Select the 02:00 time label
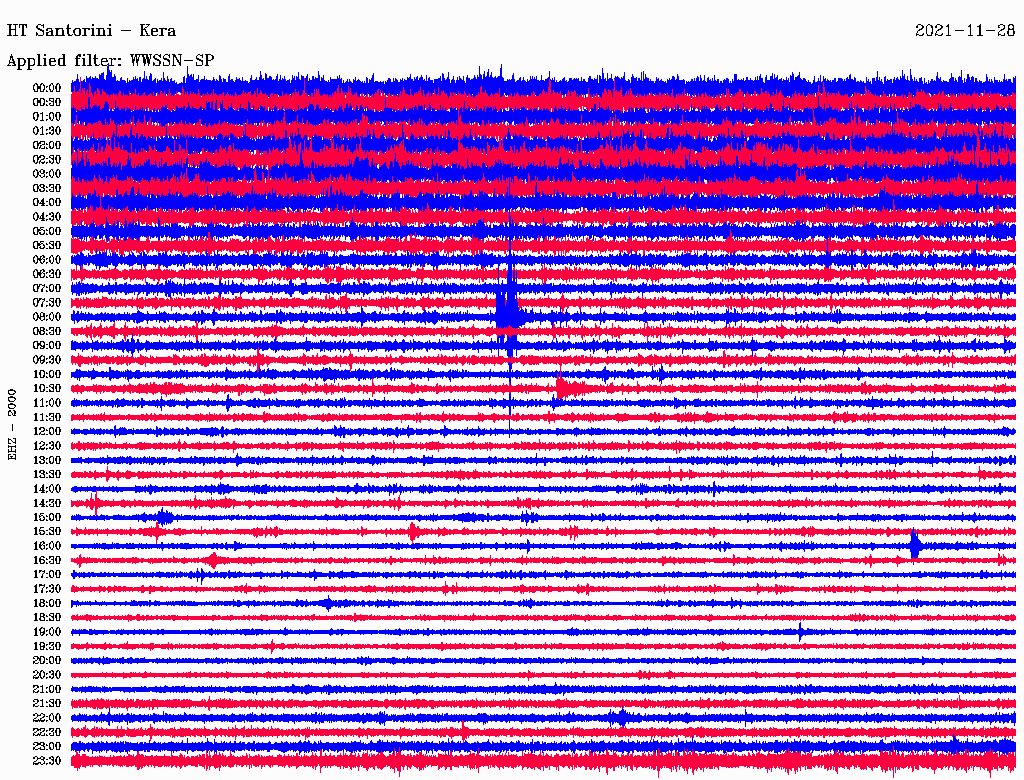Image resolution: width=1024 pixels, height=780 pixels. tap(47, 146)
